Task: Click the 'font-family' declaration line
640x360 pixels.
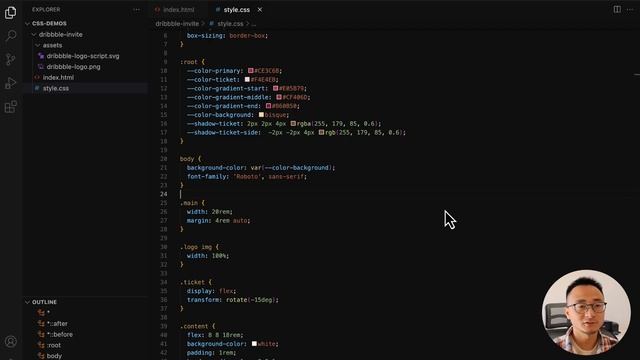Action: coord(247,176)
